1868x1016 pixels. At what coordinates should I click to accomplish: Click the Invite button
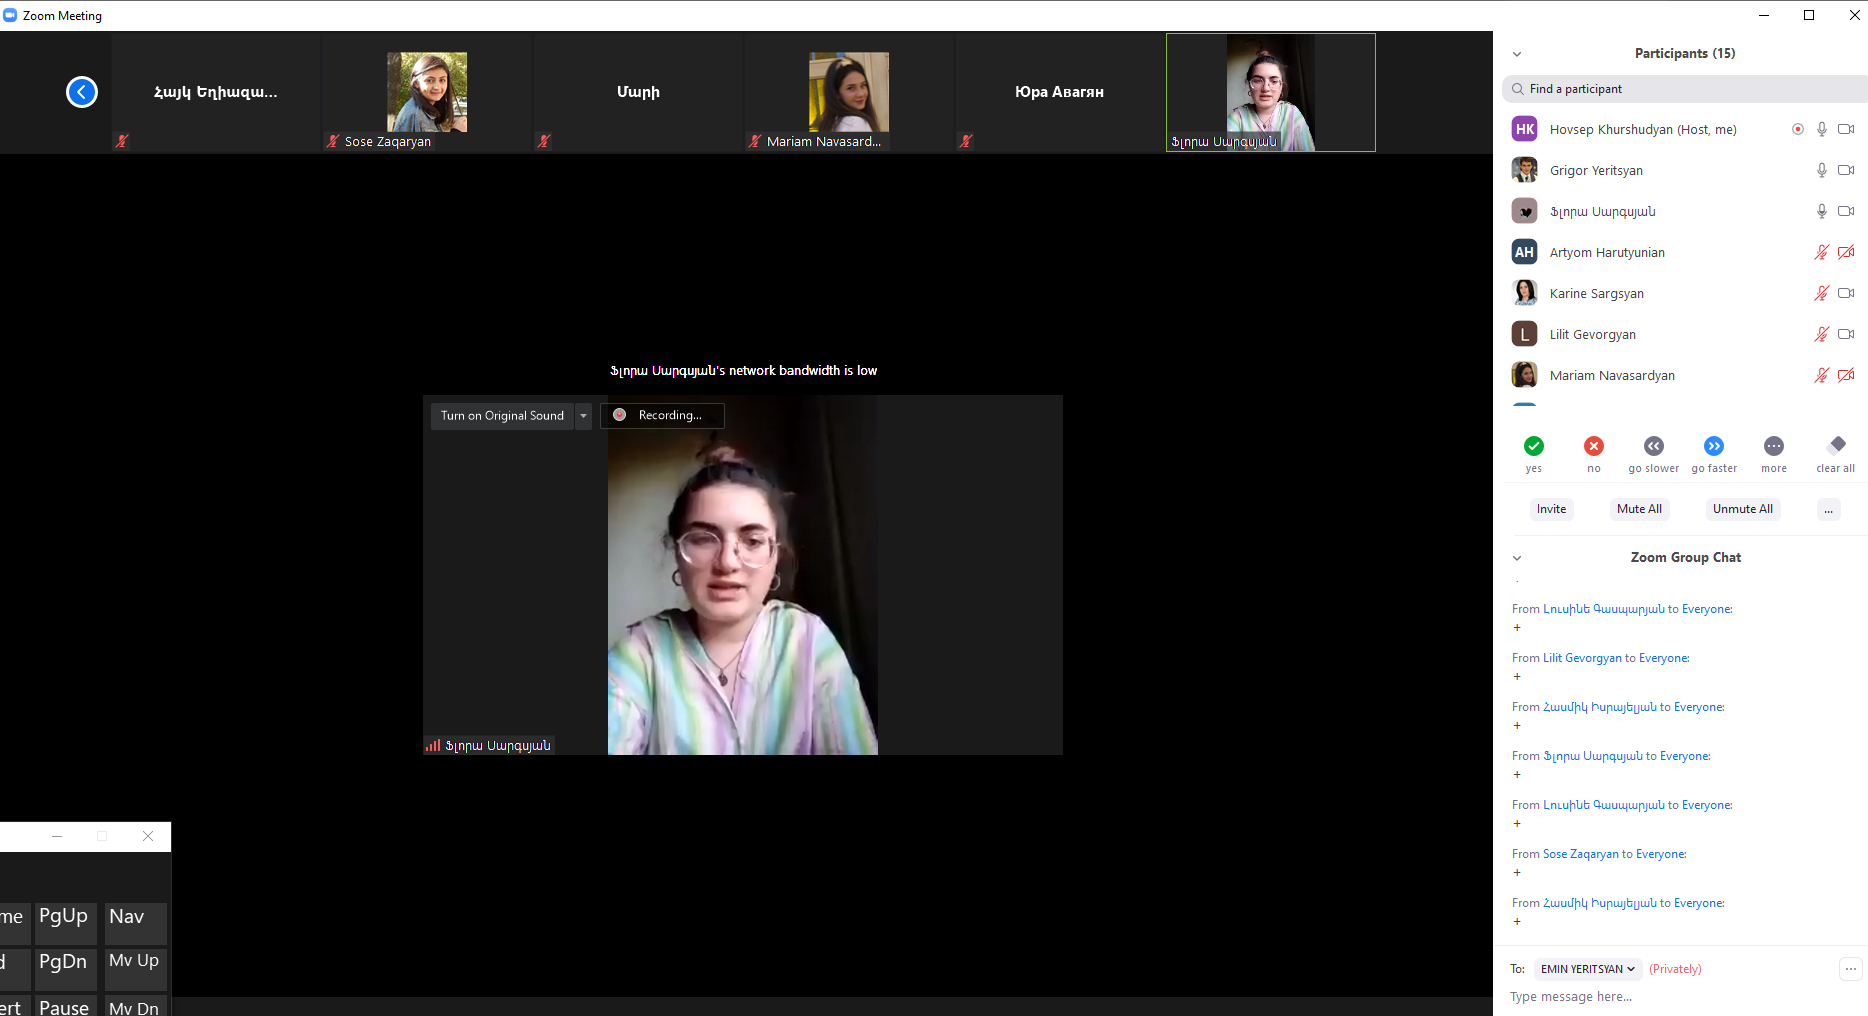(x=1552, y=509)
